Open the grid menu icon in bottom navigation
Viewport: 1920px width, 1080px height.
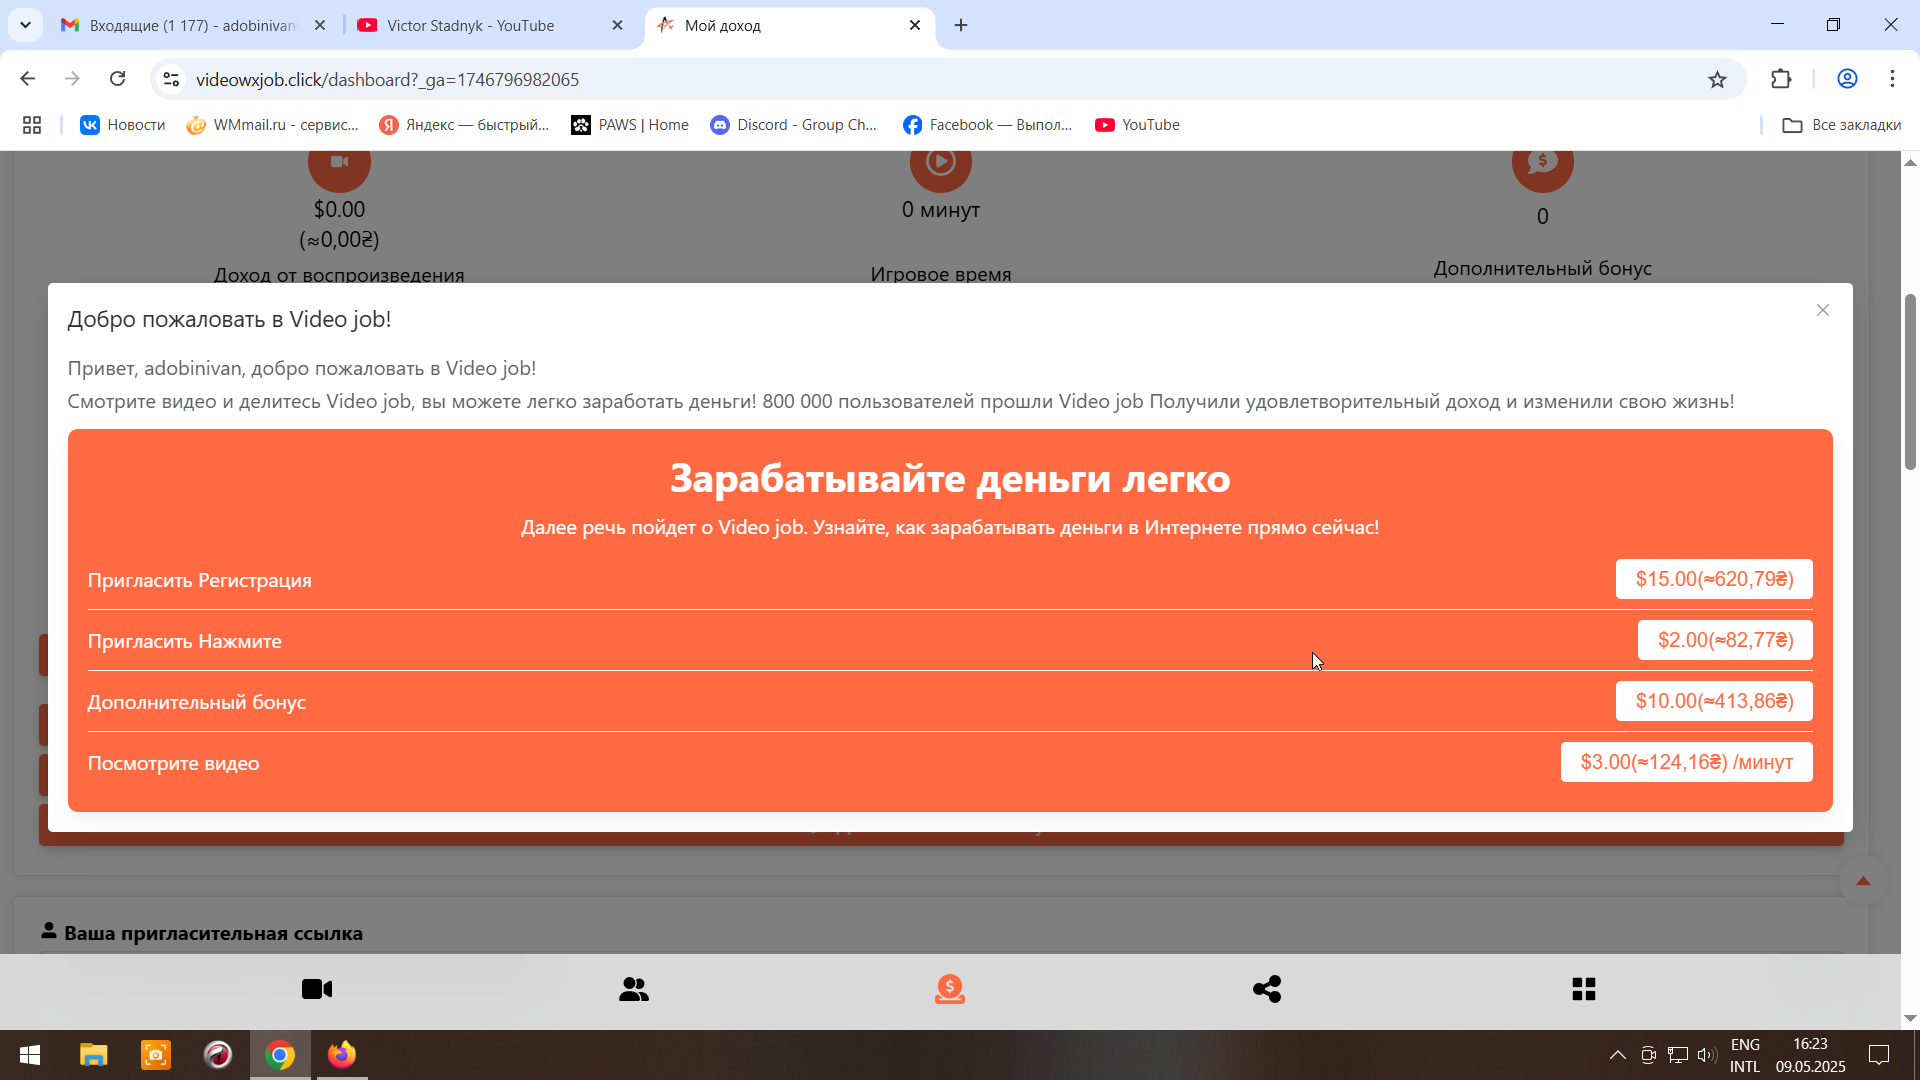coord(1584,989)
